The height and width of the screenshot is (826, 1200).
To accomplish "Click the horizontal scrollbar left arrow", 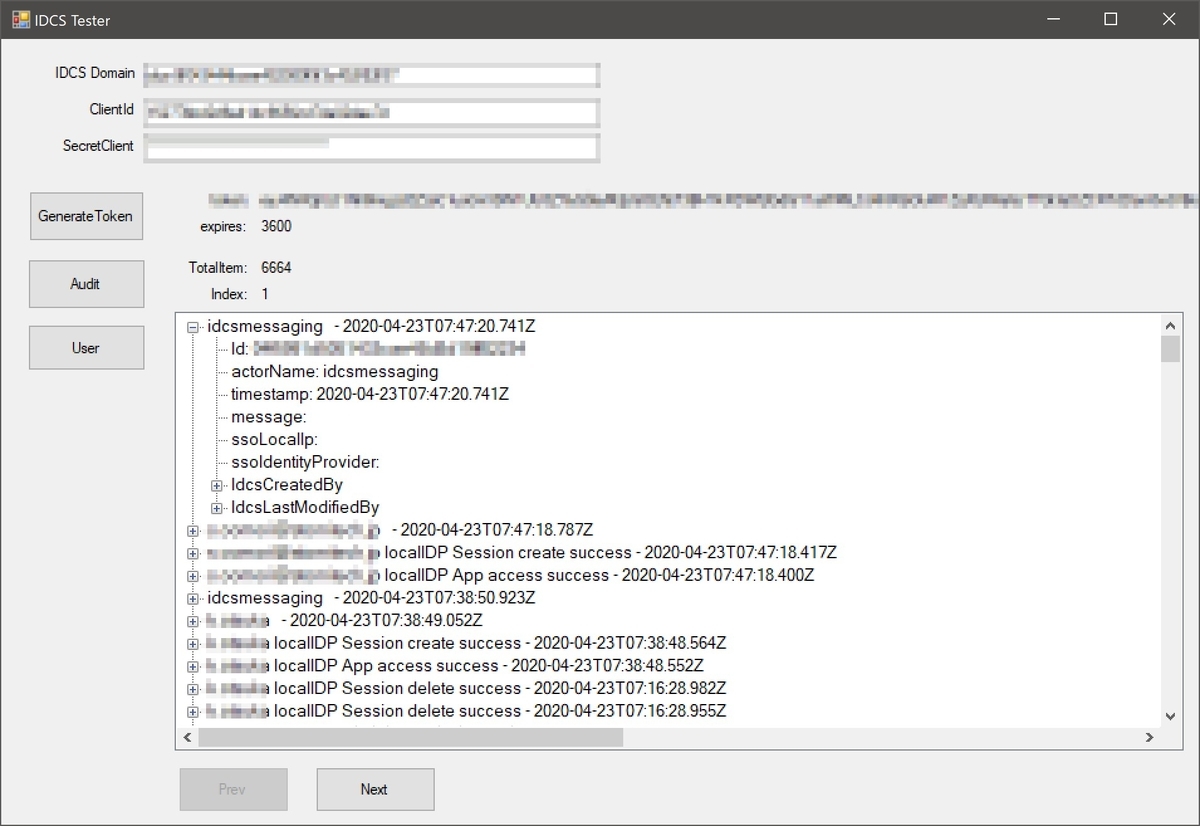I will click(x=187, y=737).
